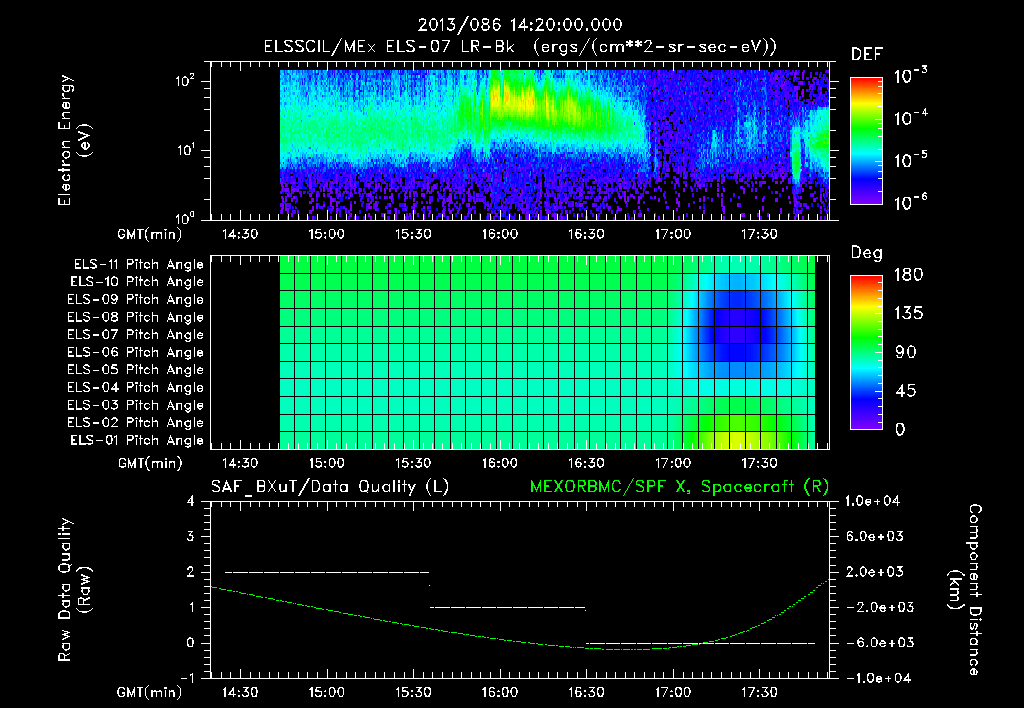Viewport: 1024px width, 708px height.
Task: Click GMT(min) label under bottom panel
Action: click(x=150, y=692)
